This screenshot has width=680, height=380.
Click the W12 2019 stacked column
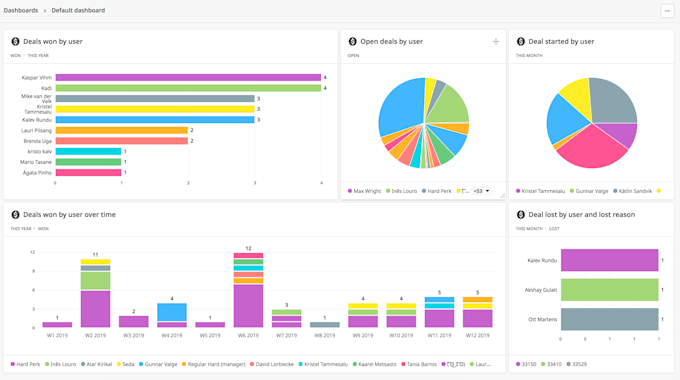click(x=477, y=312)
